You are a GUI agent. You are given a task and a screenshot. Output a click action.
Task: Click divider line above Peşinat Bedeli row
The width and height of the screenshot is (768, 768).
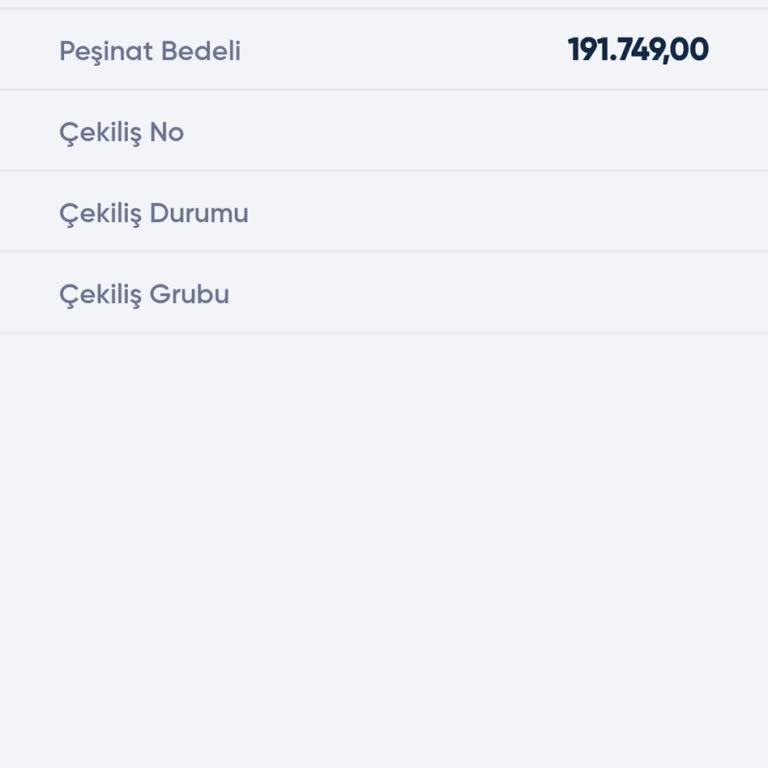click(384, 9)
